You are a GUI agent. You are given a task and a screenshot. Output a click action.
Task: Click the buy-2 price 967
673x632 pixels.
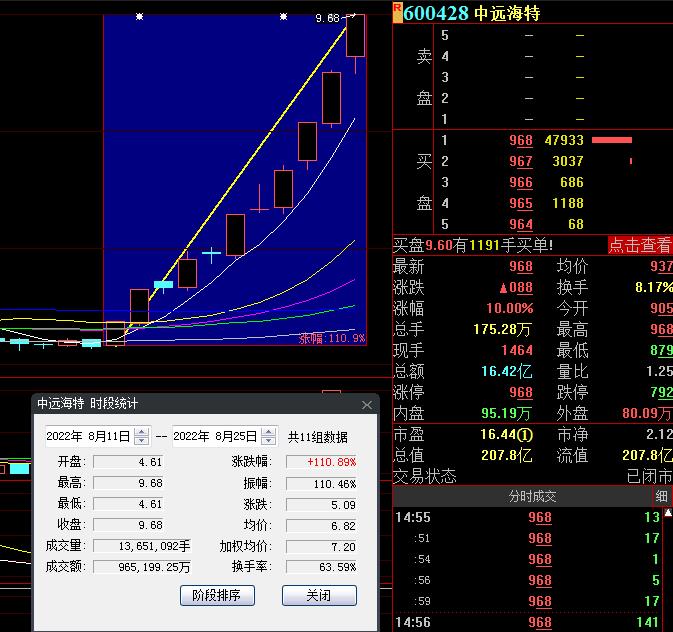(x=520, y=162)
